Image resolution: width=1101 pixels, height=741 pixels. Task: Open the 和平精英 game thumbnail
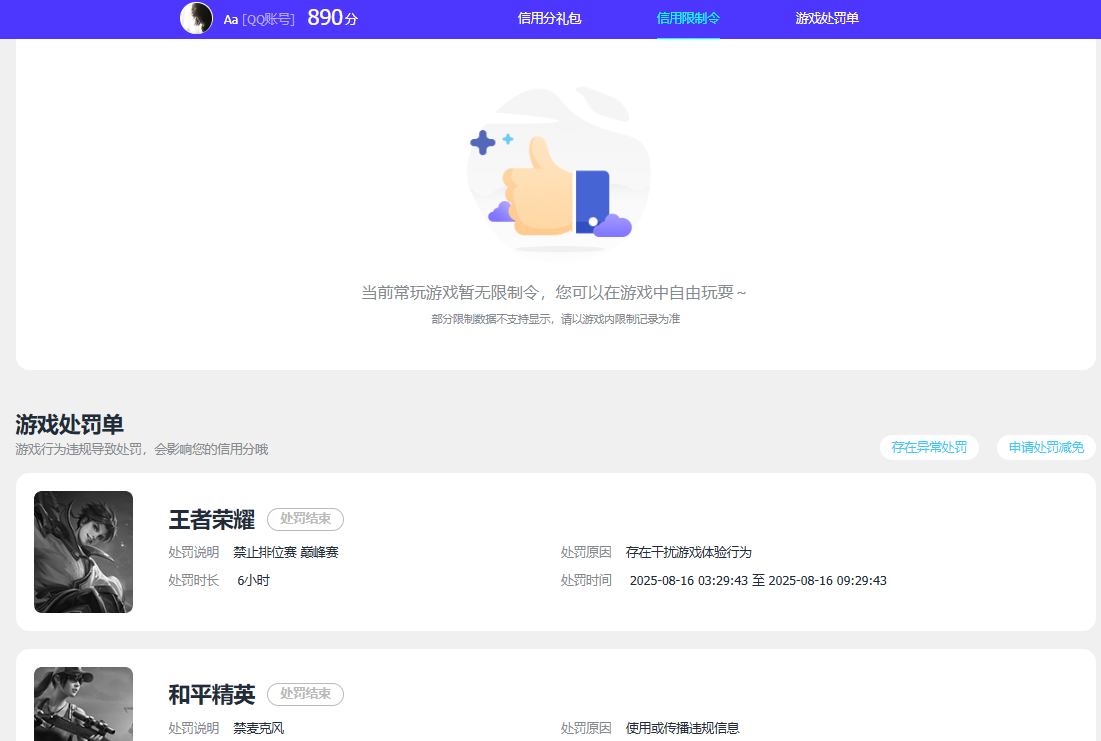click(84, 704)
